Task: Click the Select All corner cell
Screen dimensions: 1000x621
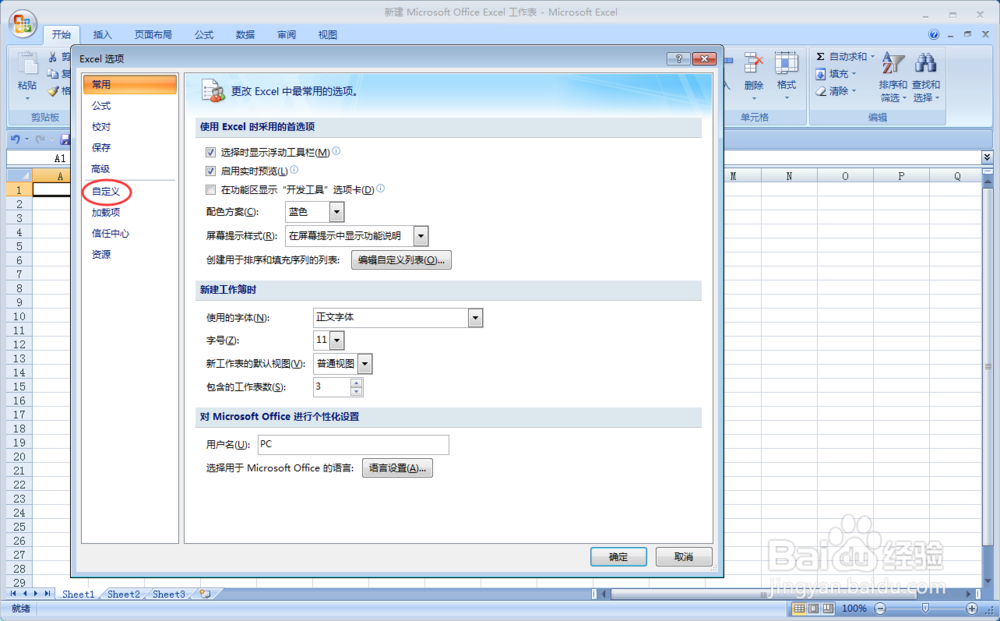Action: tap(19, 175)
